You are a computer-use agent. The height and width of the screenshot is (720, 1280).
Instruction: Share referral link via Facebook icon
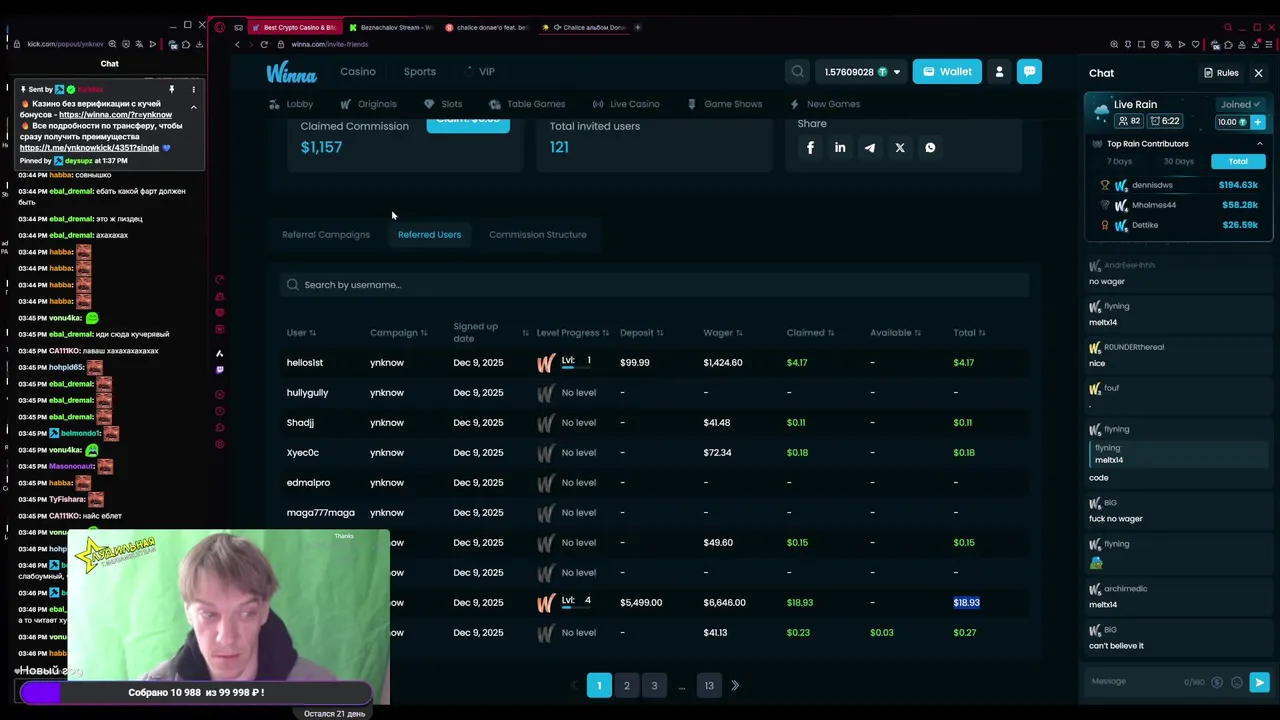(810, 148)
